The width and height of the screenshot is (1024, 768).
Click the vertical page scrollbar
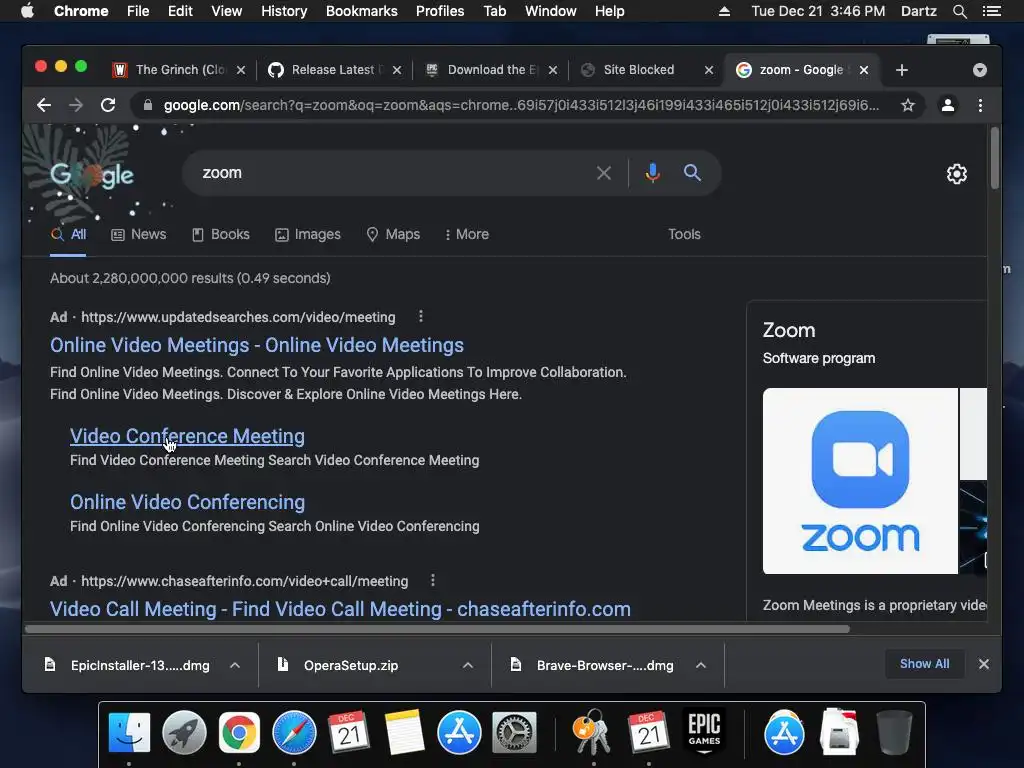(x=995, y=158)
